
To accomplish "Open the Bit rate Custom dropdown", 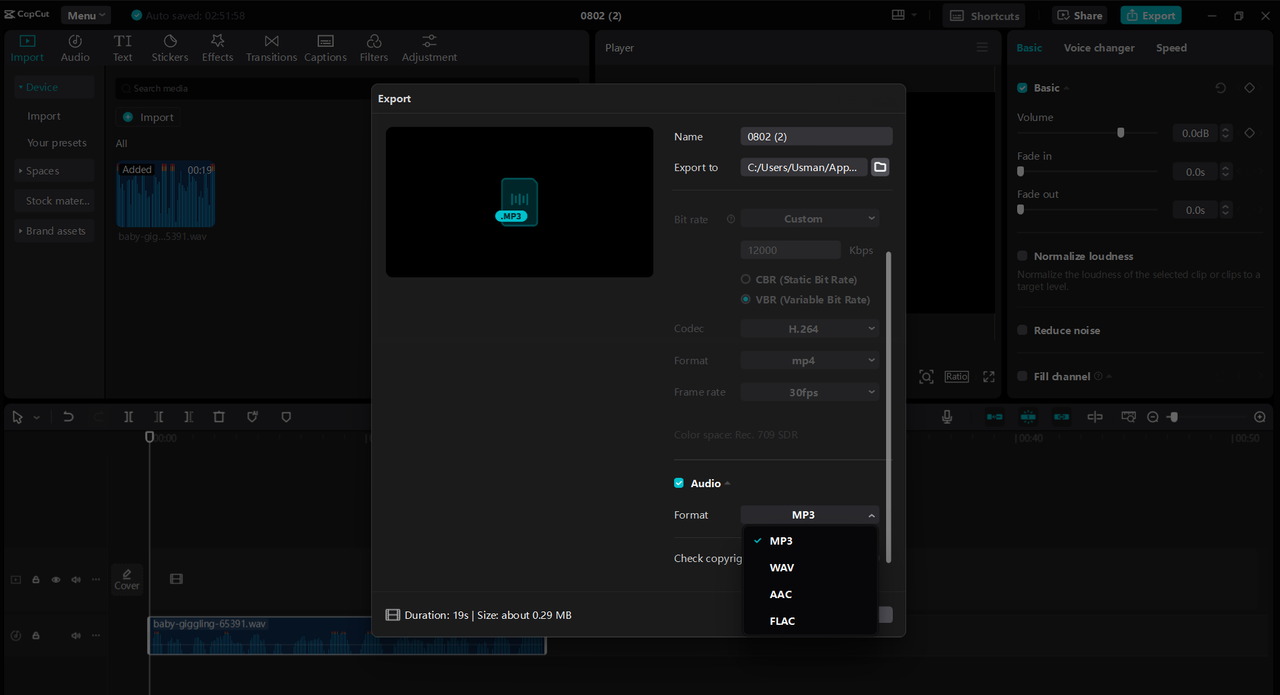I will point(810,219).
